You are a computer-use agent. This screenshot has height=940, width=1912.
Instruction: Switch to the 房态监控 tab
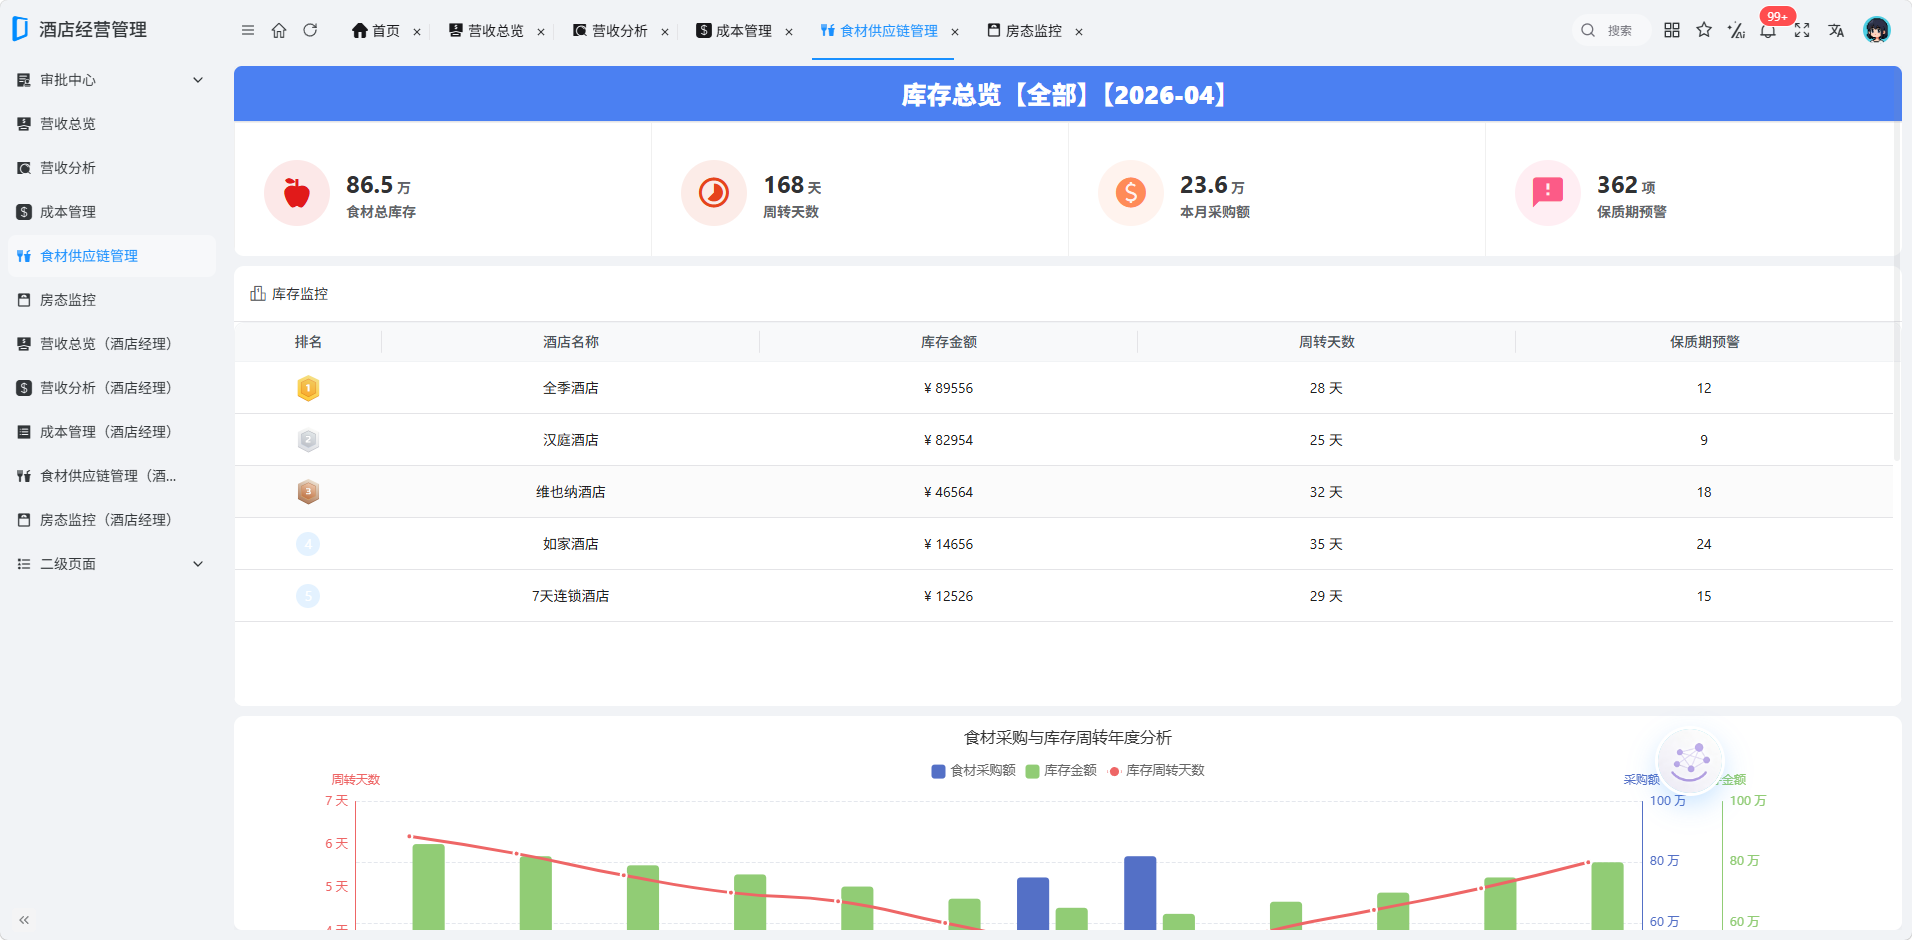[1024, 31]
